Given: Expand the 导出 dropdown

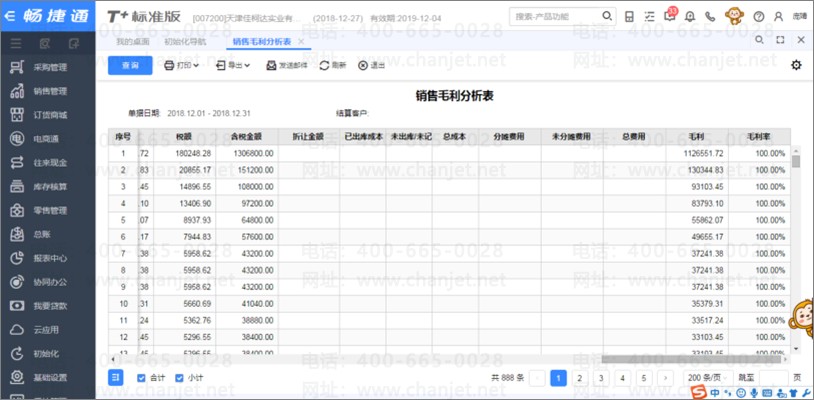Looking at the screenshot, I should coord(235,65).
